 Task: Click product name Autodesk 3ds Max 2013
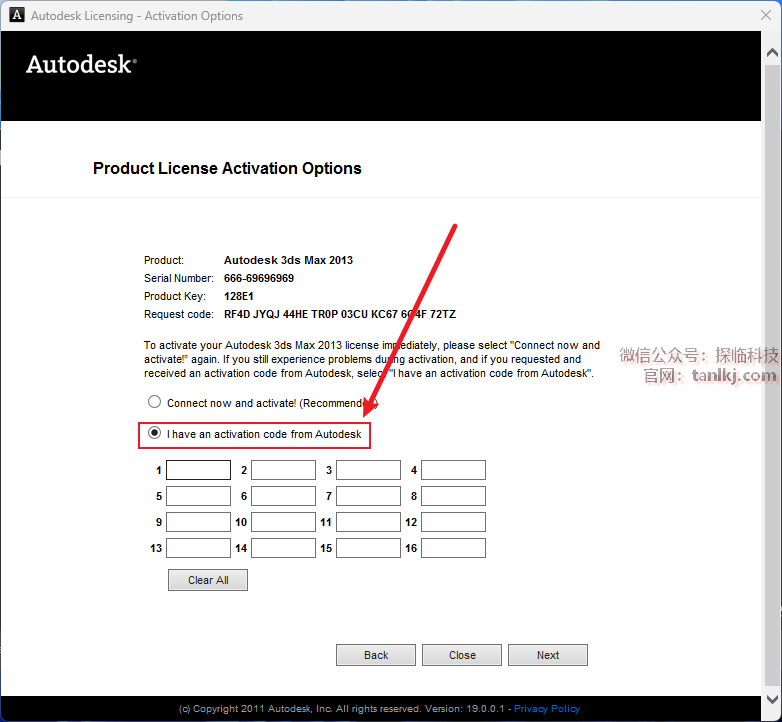(x=288, y=260)
